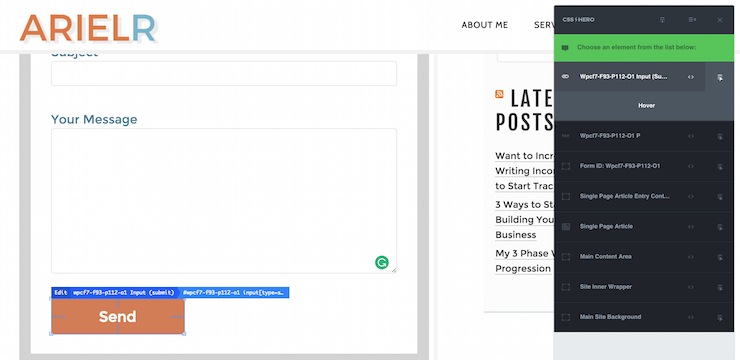Select Main Site Background element label
The image size is (740, 360).
coord(610,317)
